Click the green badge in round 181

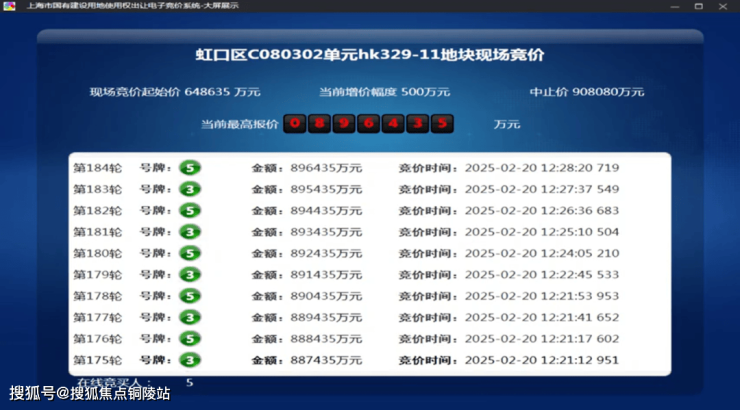(190, 232)
